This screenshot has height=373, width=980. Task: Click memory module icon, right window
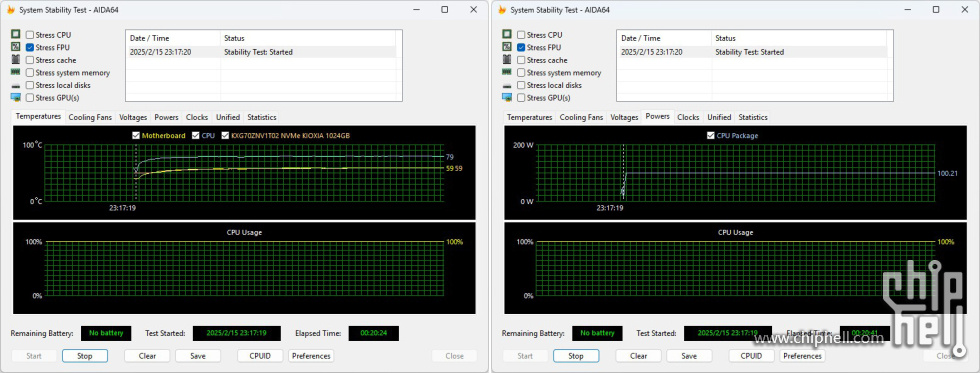click(507, 72)
